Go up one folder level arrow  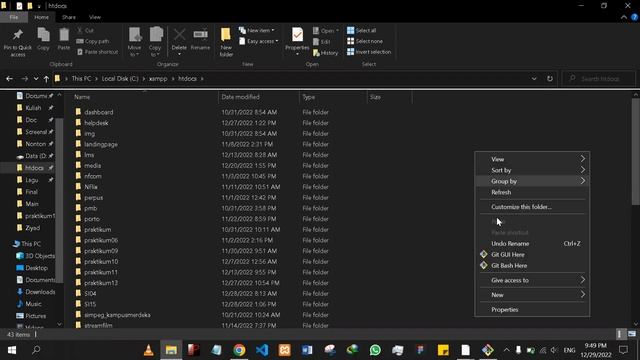46,78
